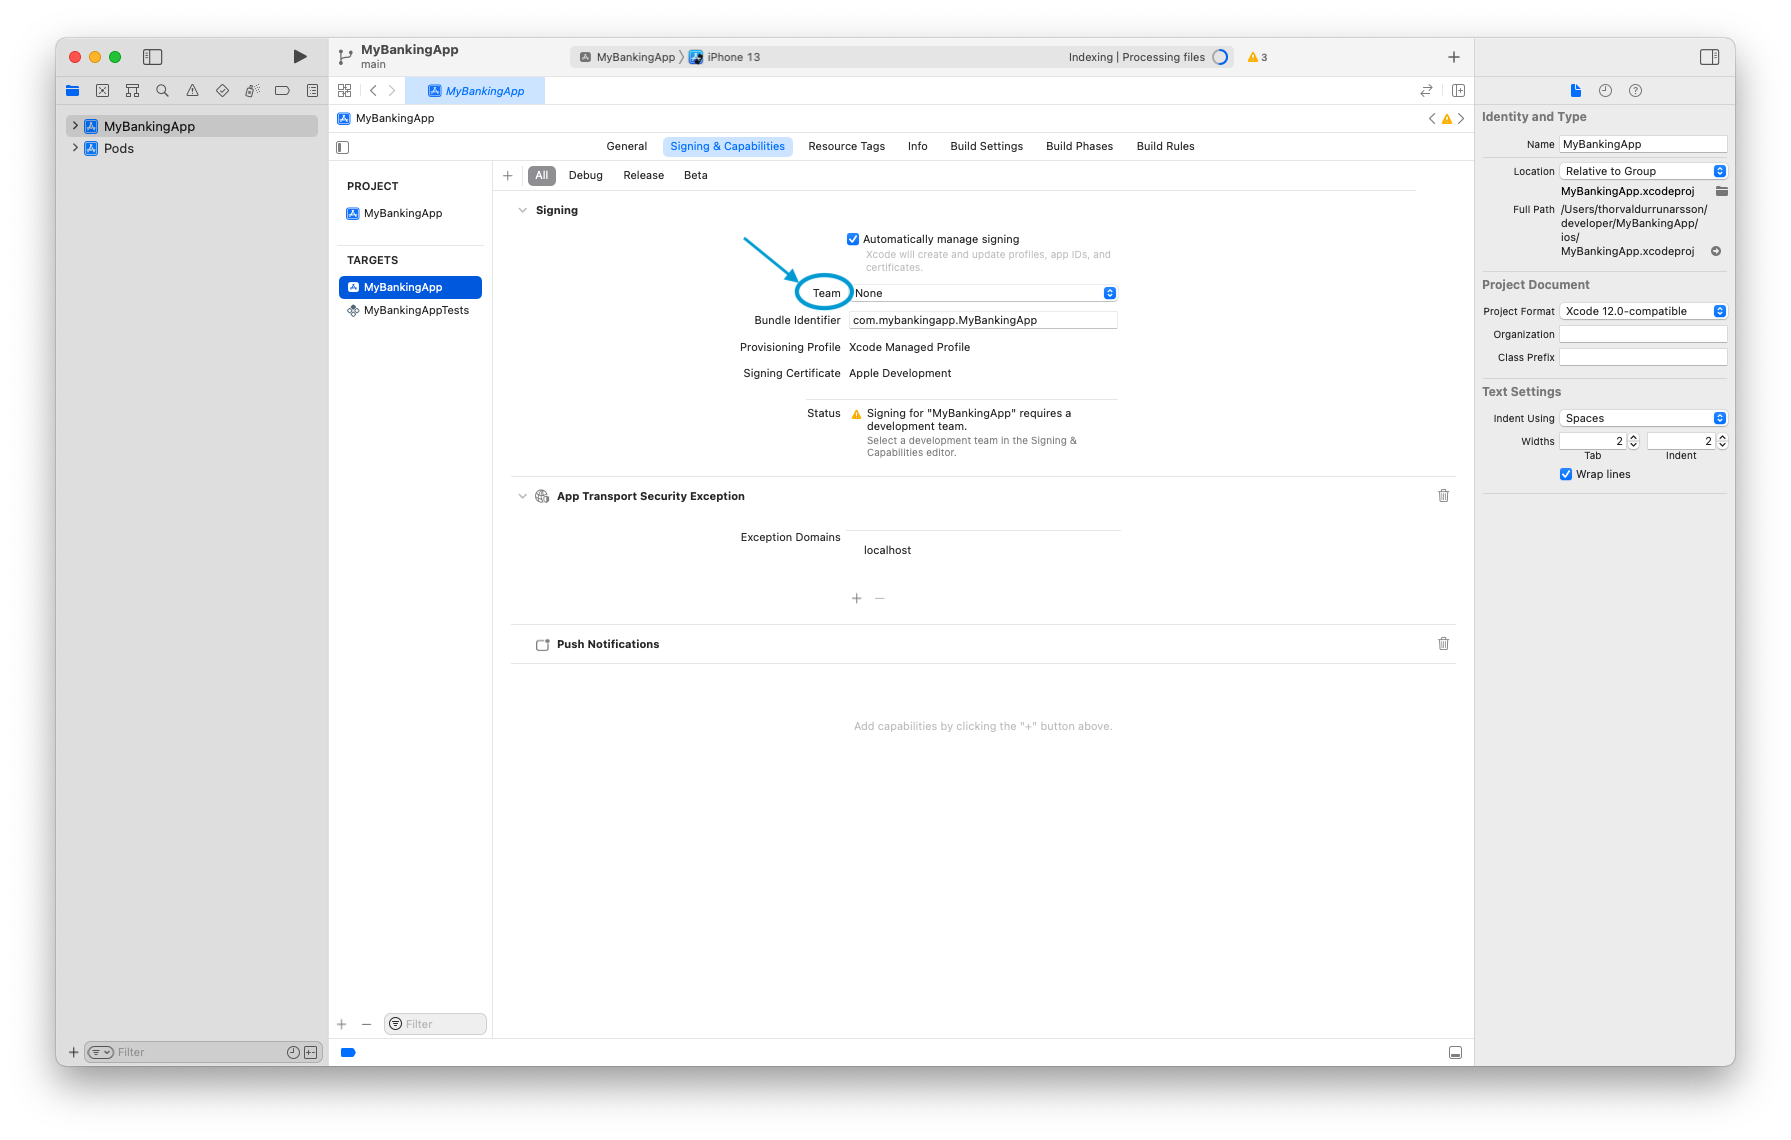
Task: Uncheck Automatically manage signing
Action: pos(853,239)
